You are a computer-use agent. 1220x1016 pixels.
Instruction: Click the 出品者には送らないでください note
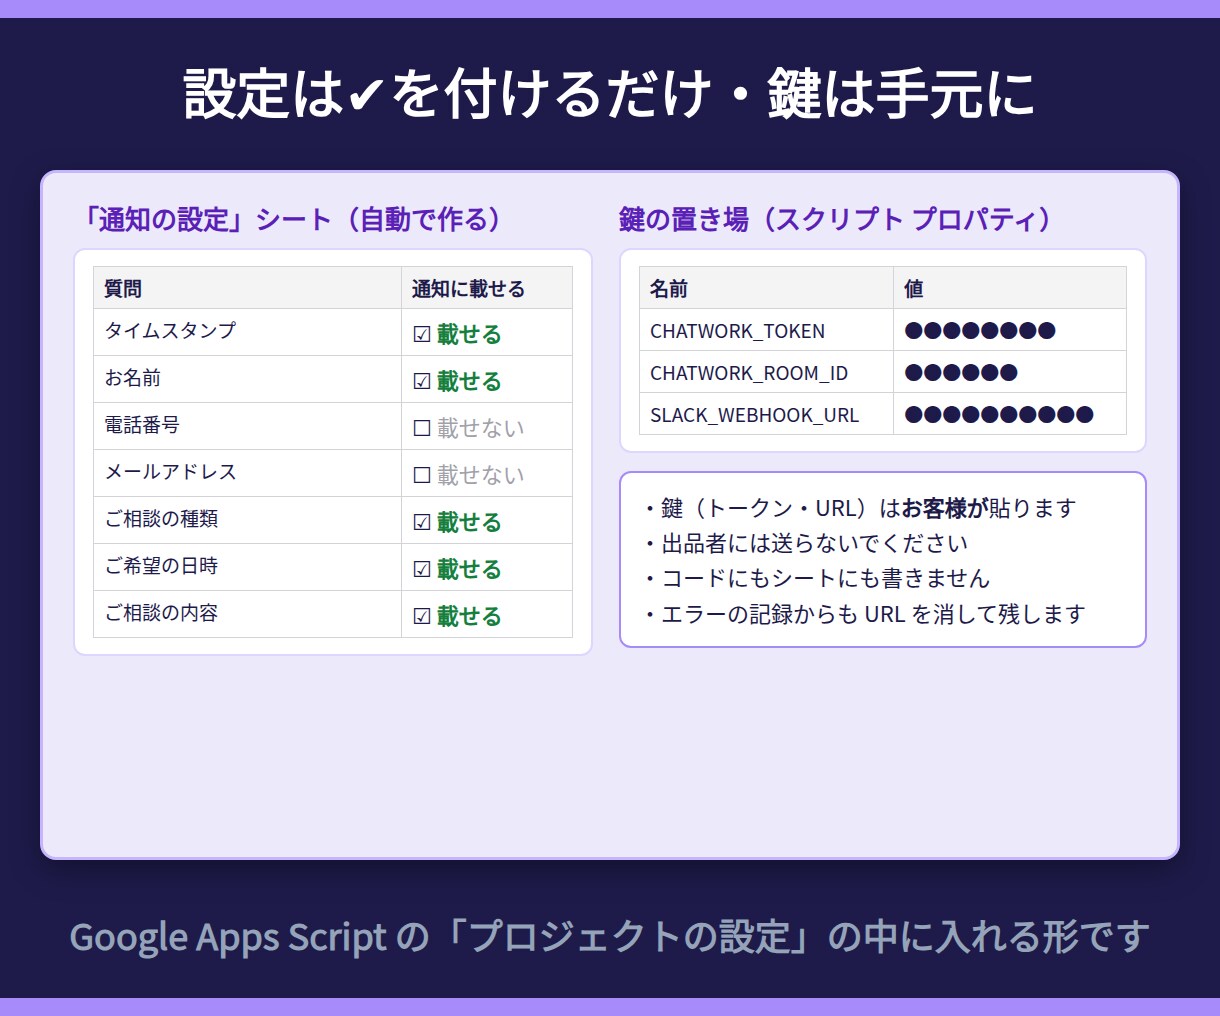pos(805,543)
